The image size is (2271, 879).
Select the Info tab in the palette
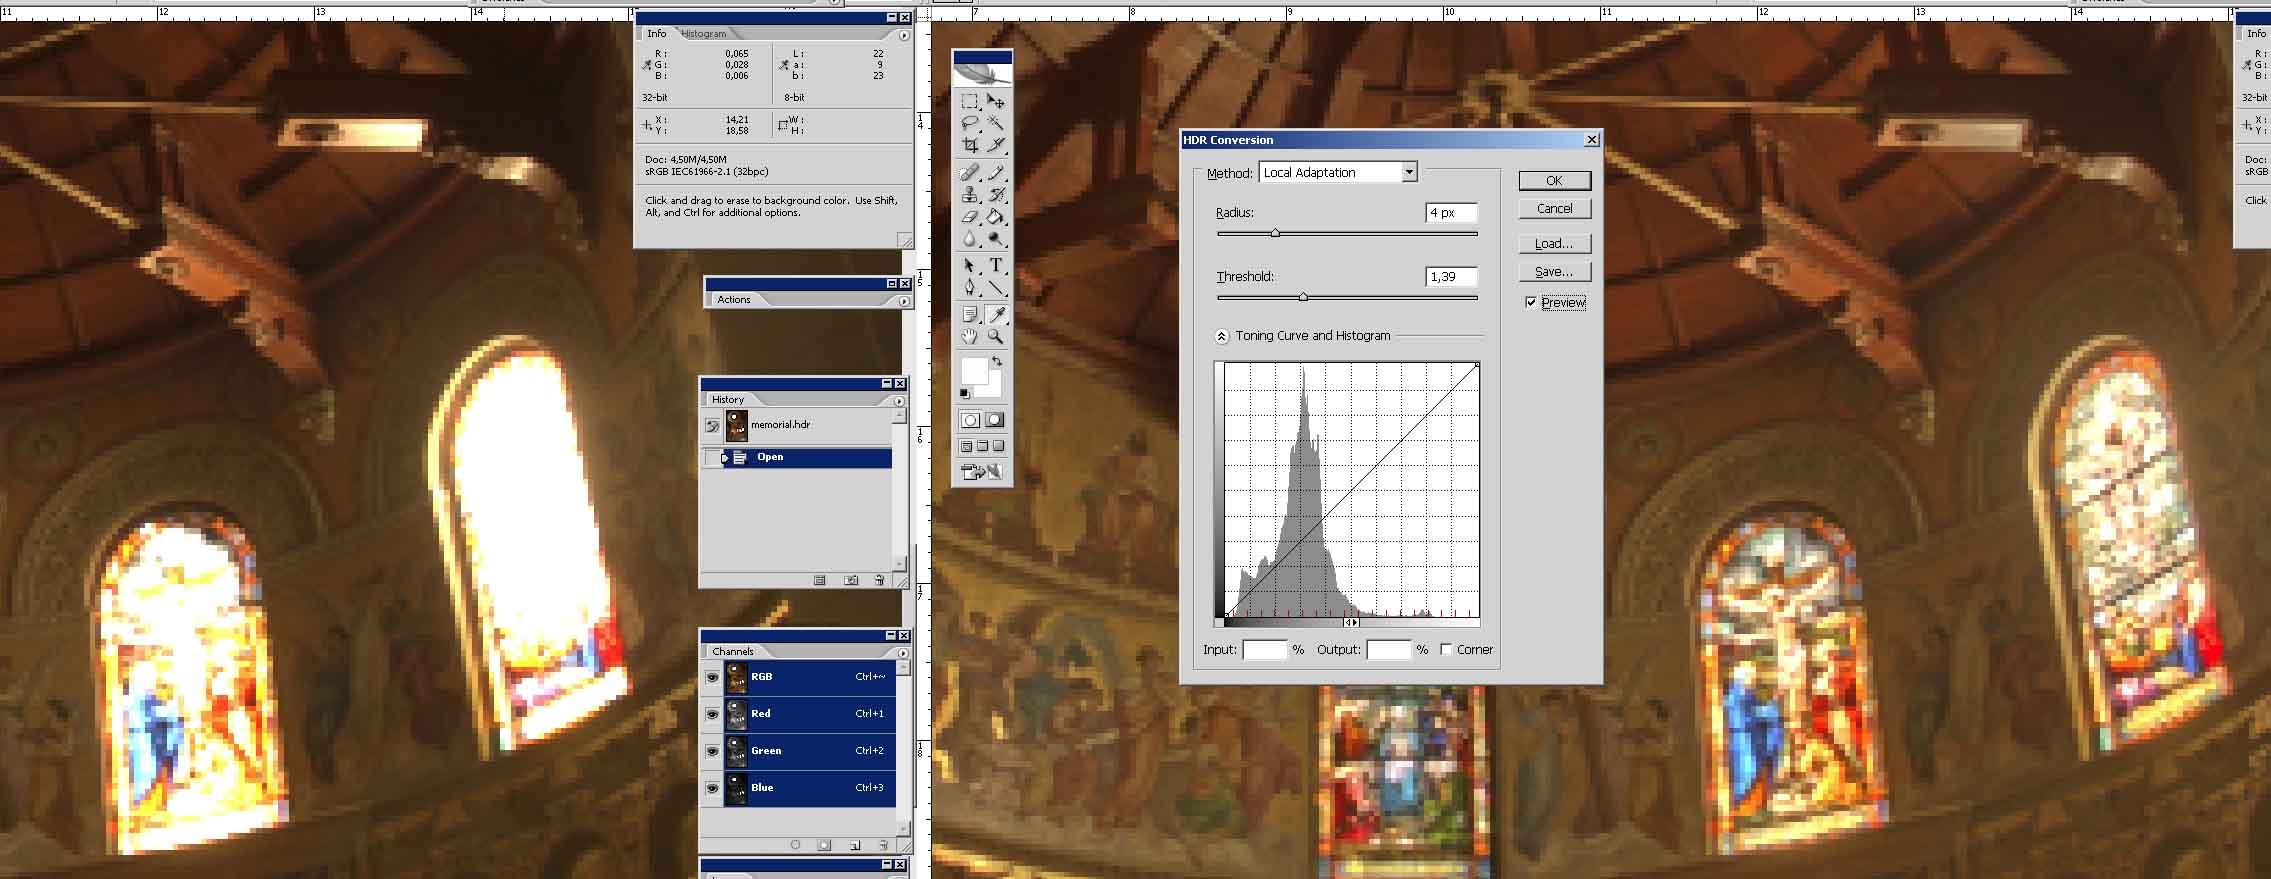point(656,34)
